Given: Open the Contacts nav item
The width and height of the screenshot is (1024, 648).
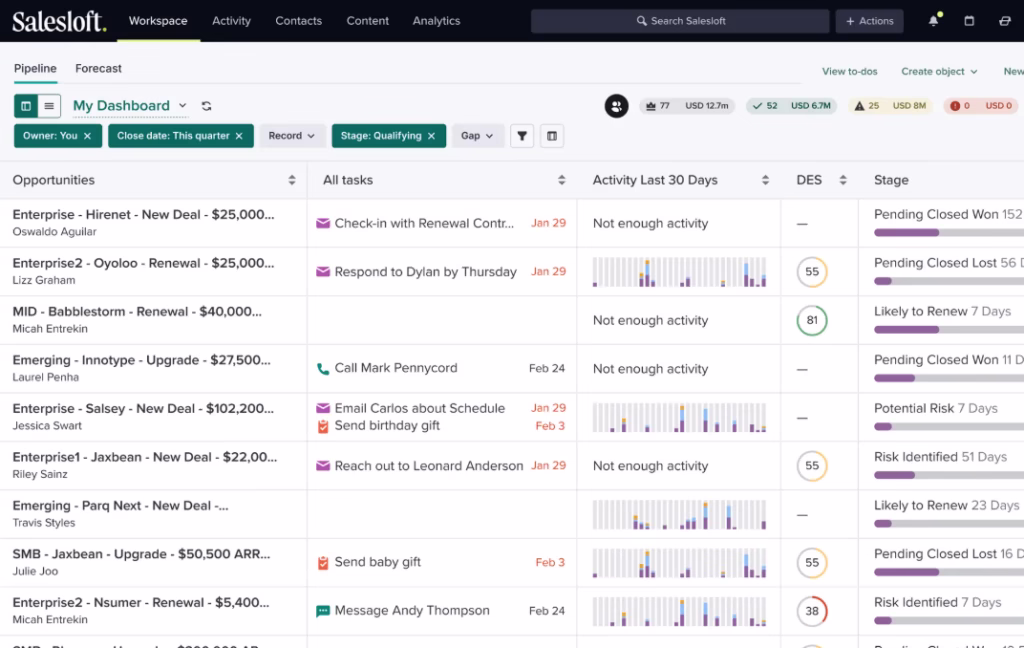Looking at the screenshot, I should tap(298, 21).
